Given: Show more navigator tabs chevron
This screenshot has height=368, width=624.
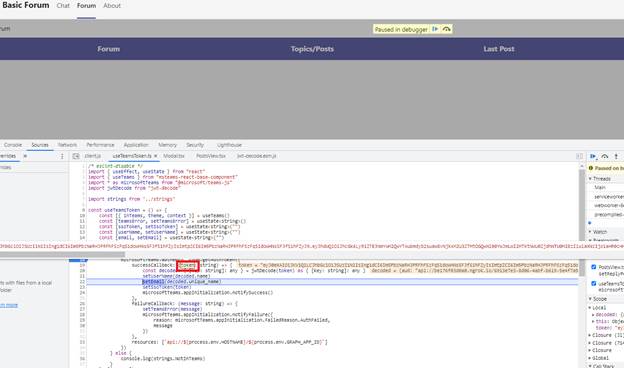Looking at the screenshot, I should pos(25,156).
